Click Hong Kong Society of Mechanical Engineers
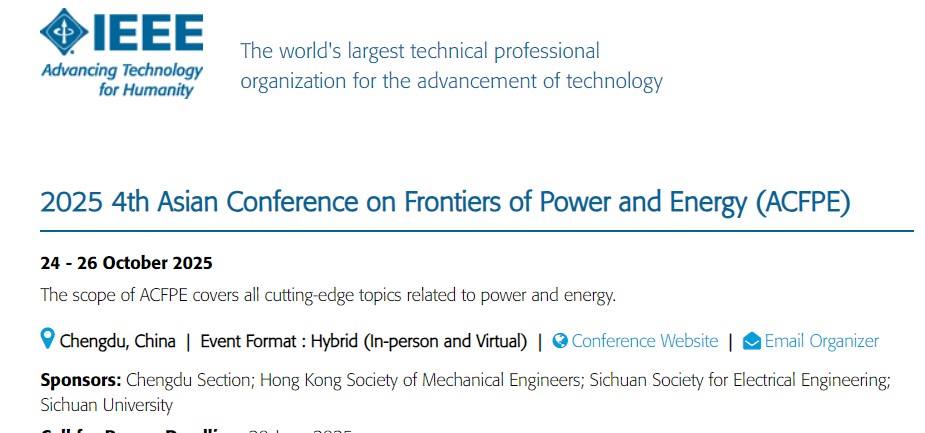Viewport: 925px width, 433px height. 421,380
